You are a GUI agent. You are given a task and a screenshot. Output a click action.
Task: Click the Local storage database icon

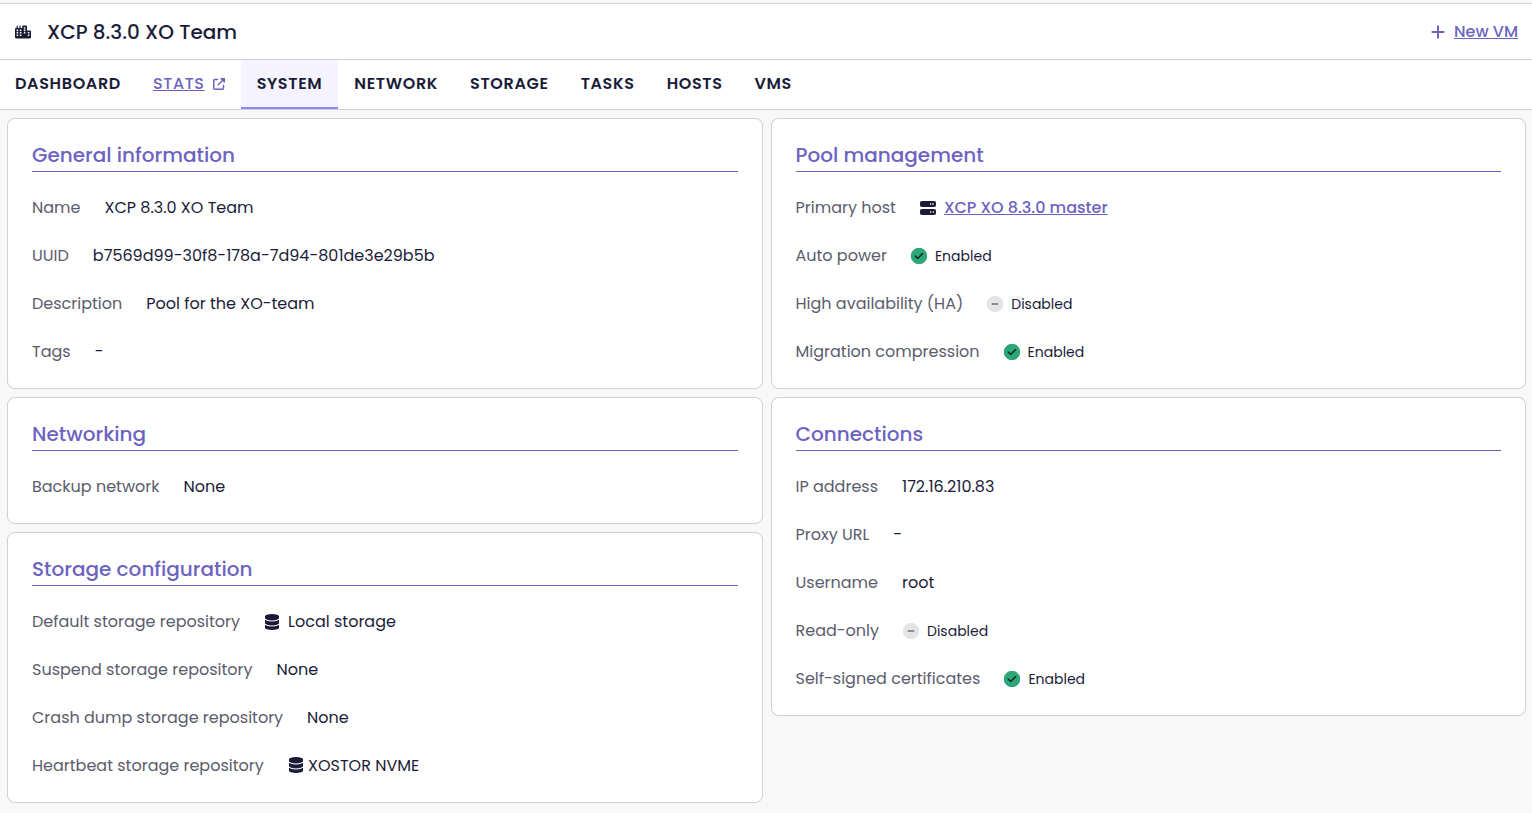(x=272, y=622)
